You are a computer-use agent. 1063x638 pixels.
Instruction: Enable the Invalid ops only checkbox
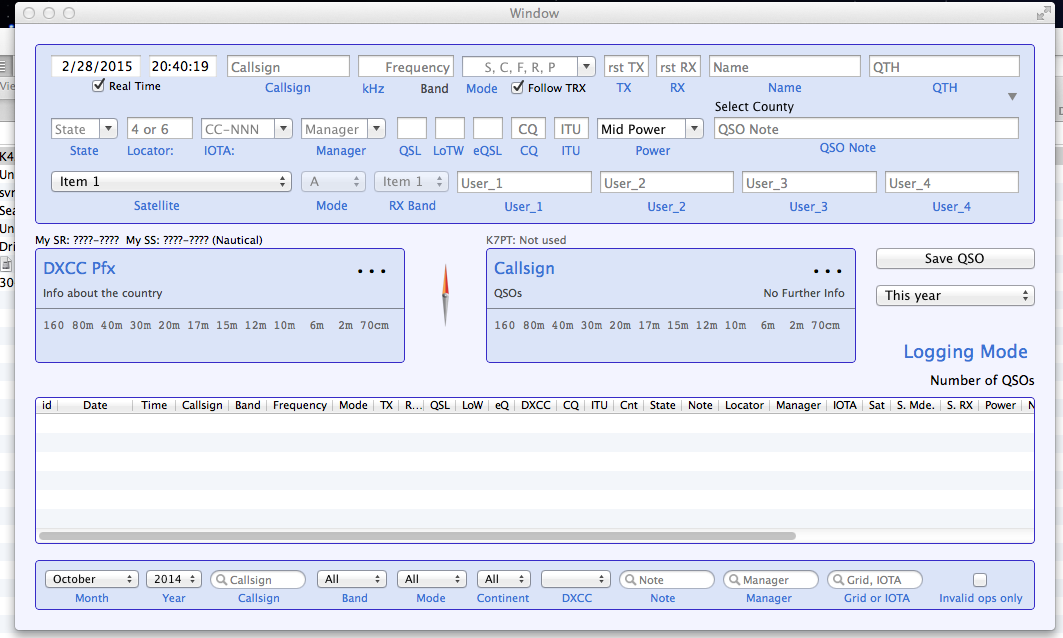980,580
